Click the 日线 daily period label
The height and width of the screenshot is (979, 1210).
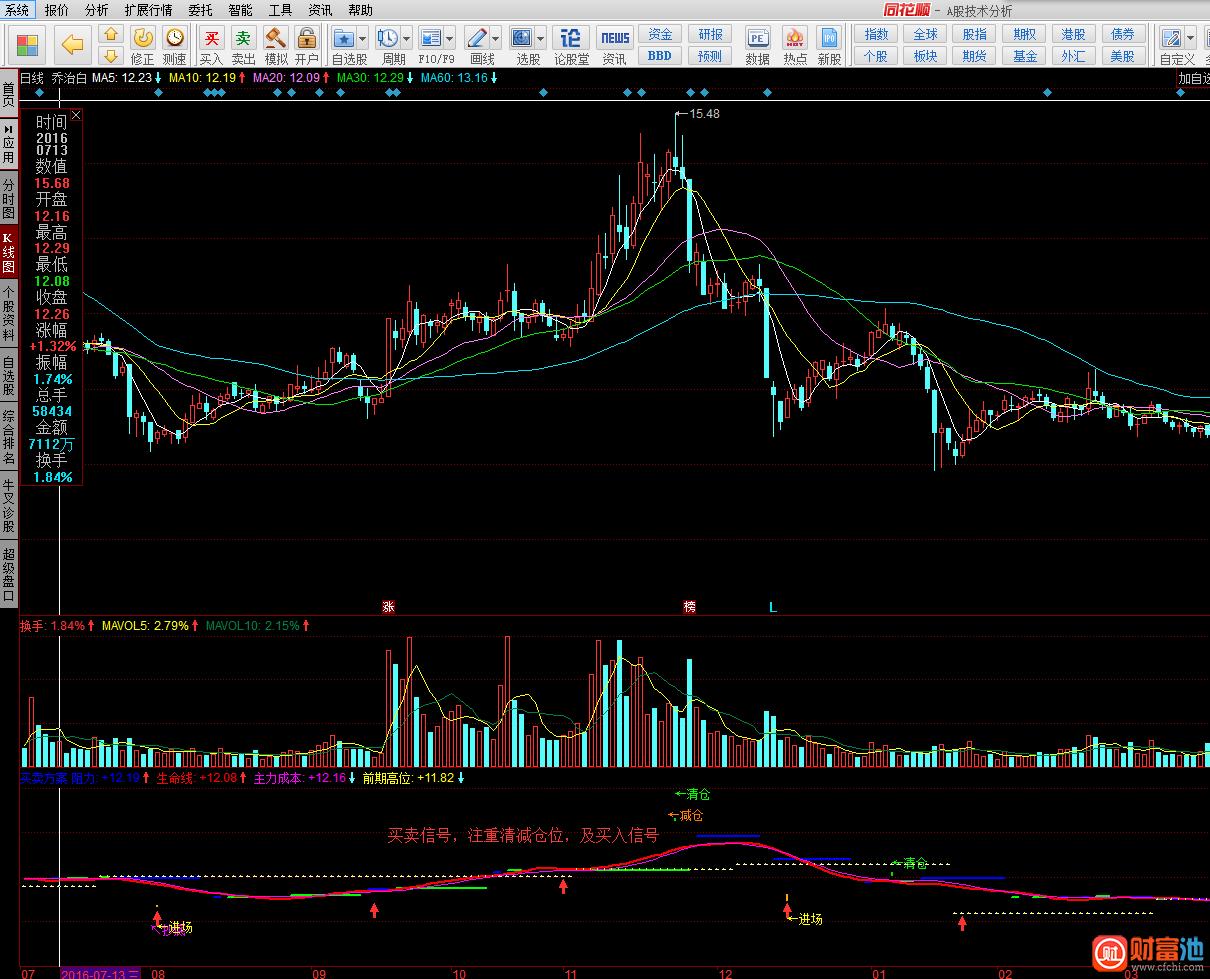click(32, 78)
